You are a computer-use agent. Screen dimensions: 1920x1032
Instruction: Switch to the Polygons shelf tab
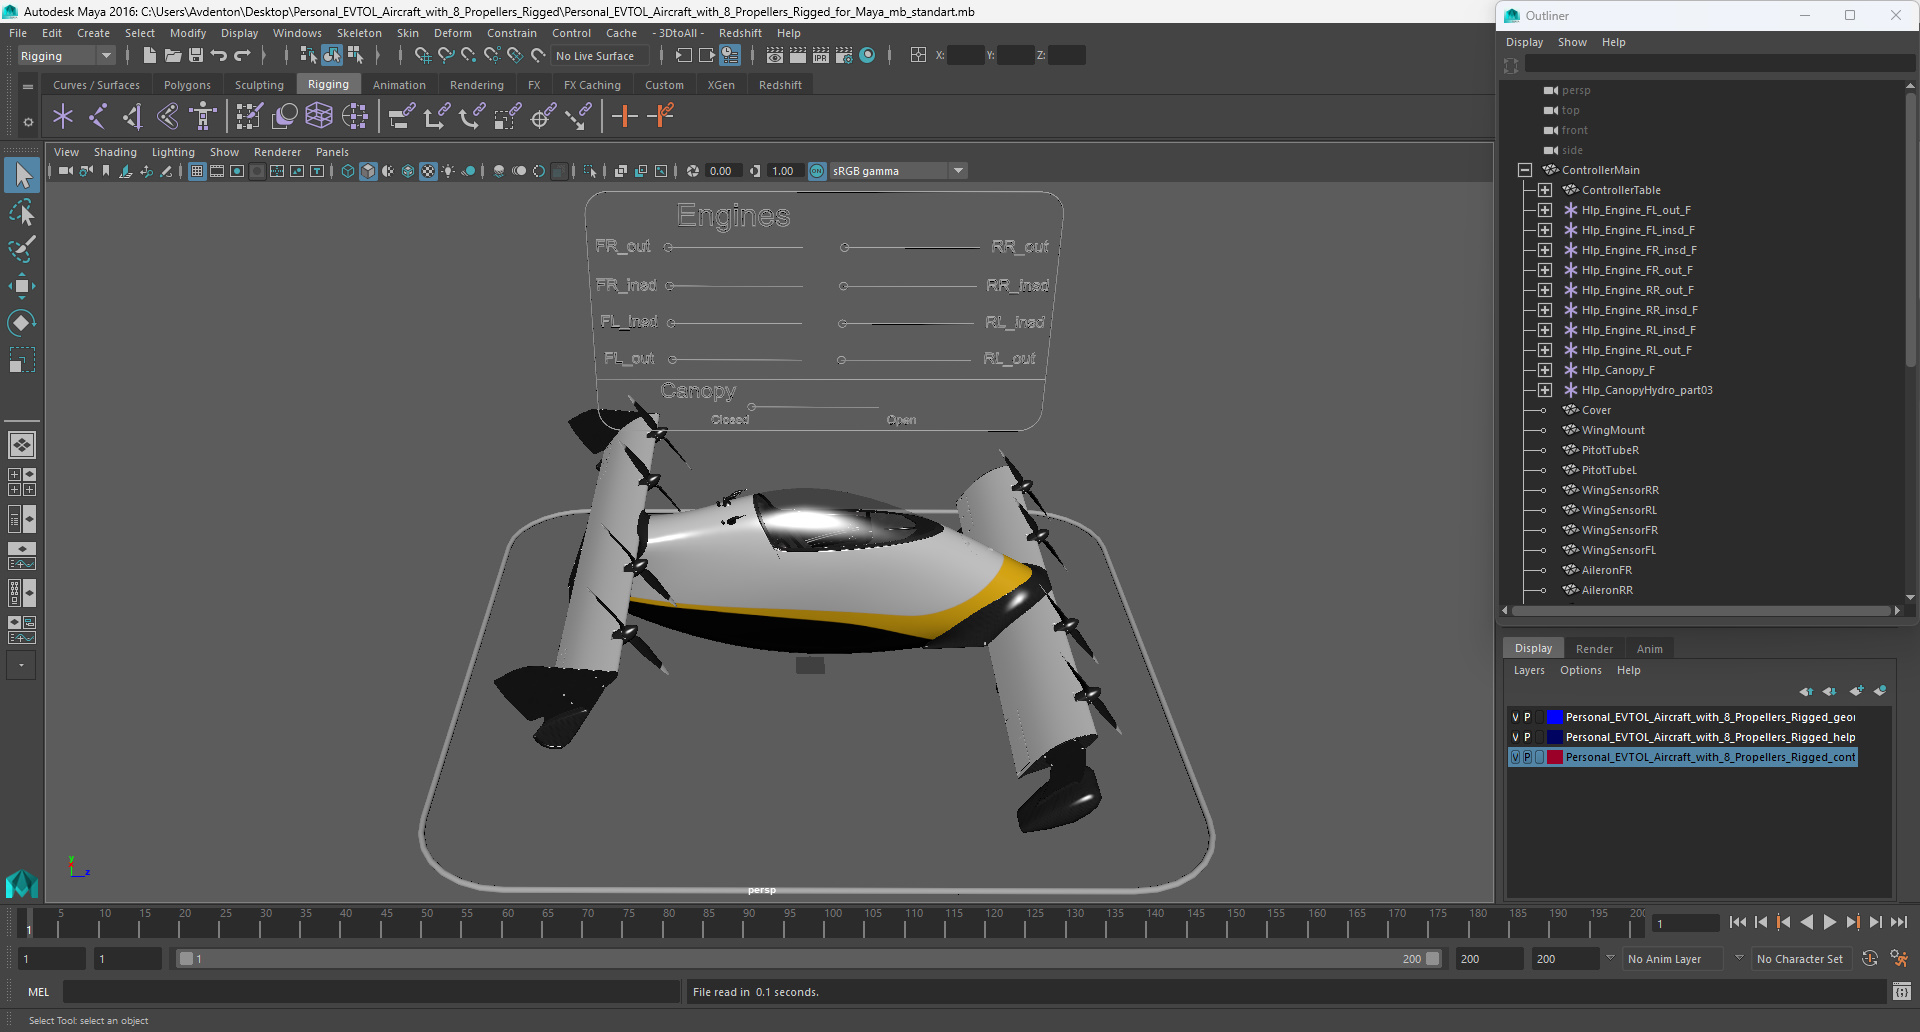[x=187, y=85]
